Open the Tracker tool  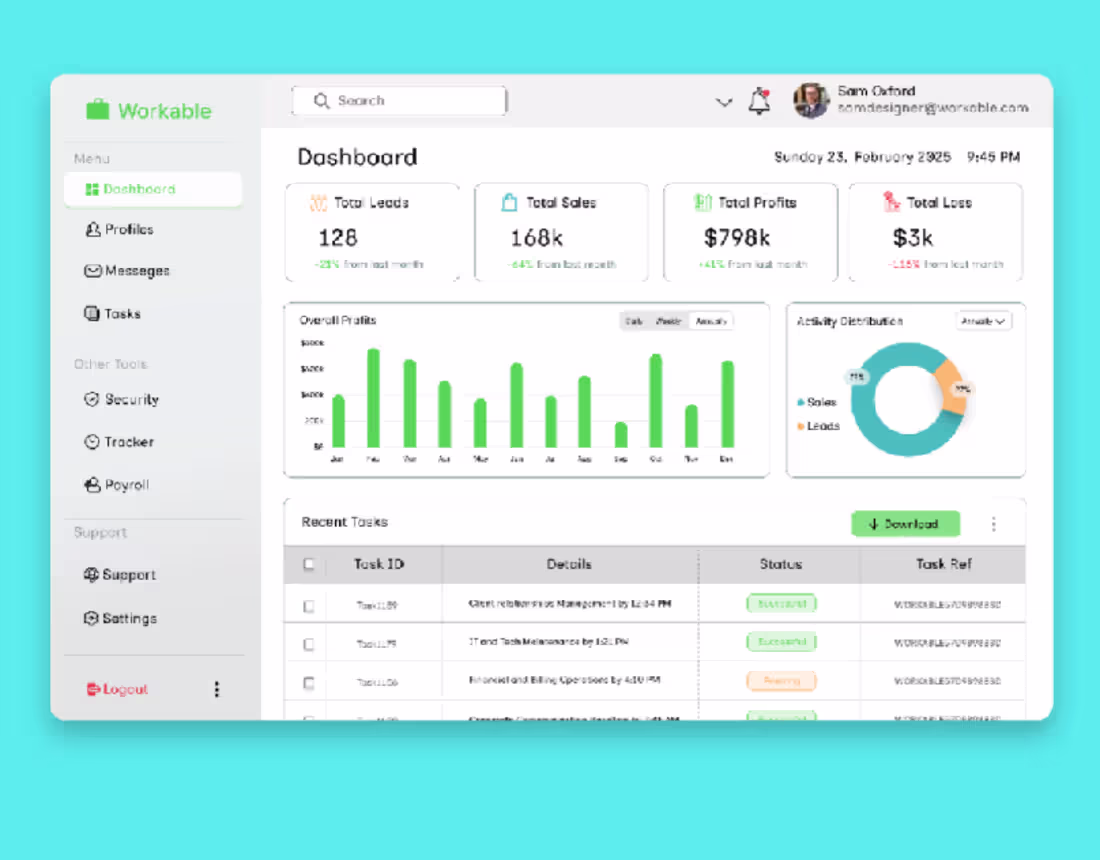click(x=91, y=442)
